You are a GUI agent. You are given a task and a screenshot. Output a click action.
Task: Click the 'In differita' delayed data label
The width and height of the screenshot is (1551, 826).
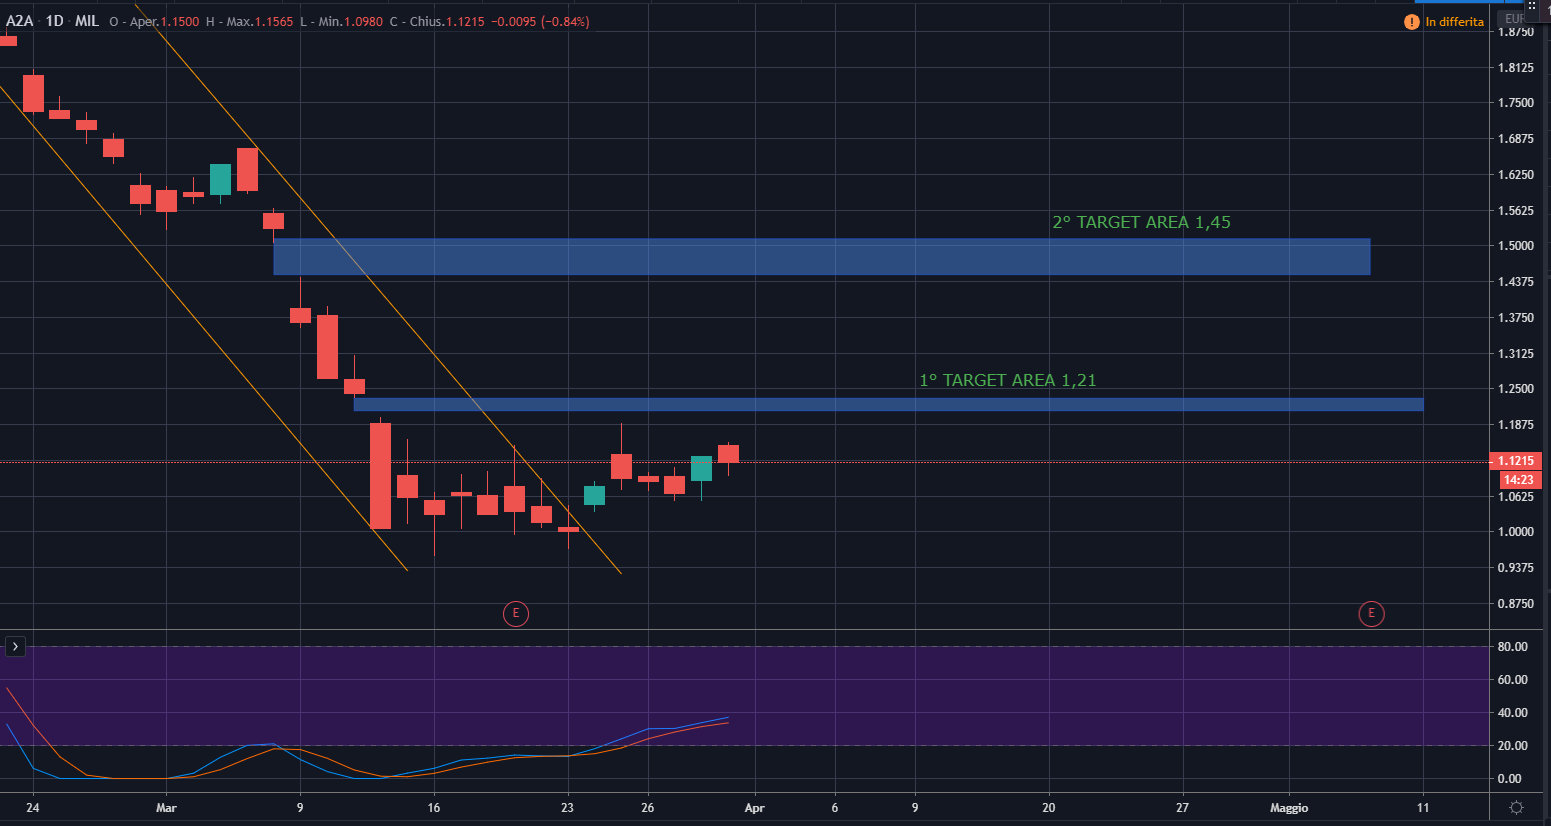pos(1454,21)
